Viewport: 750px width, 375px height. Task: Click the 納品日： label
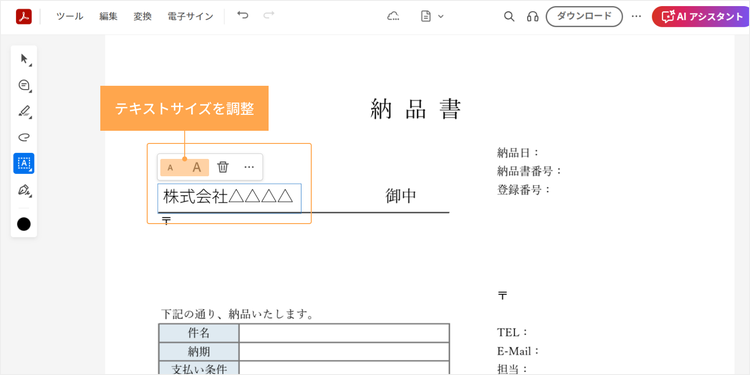click(x=518, y=153)
